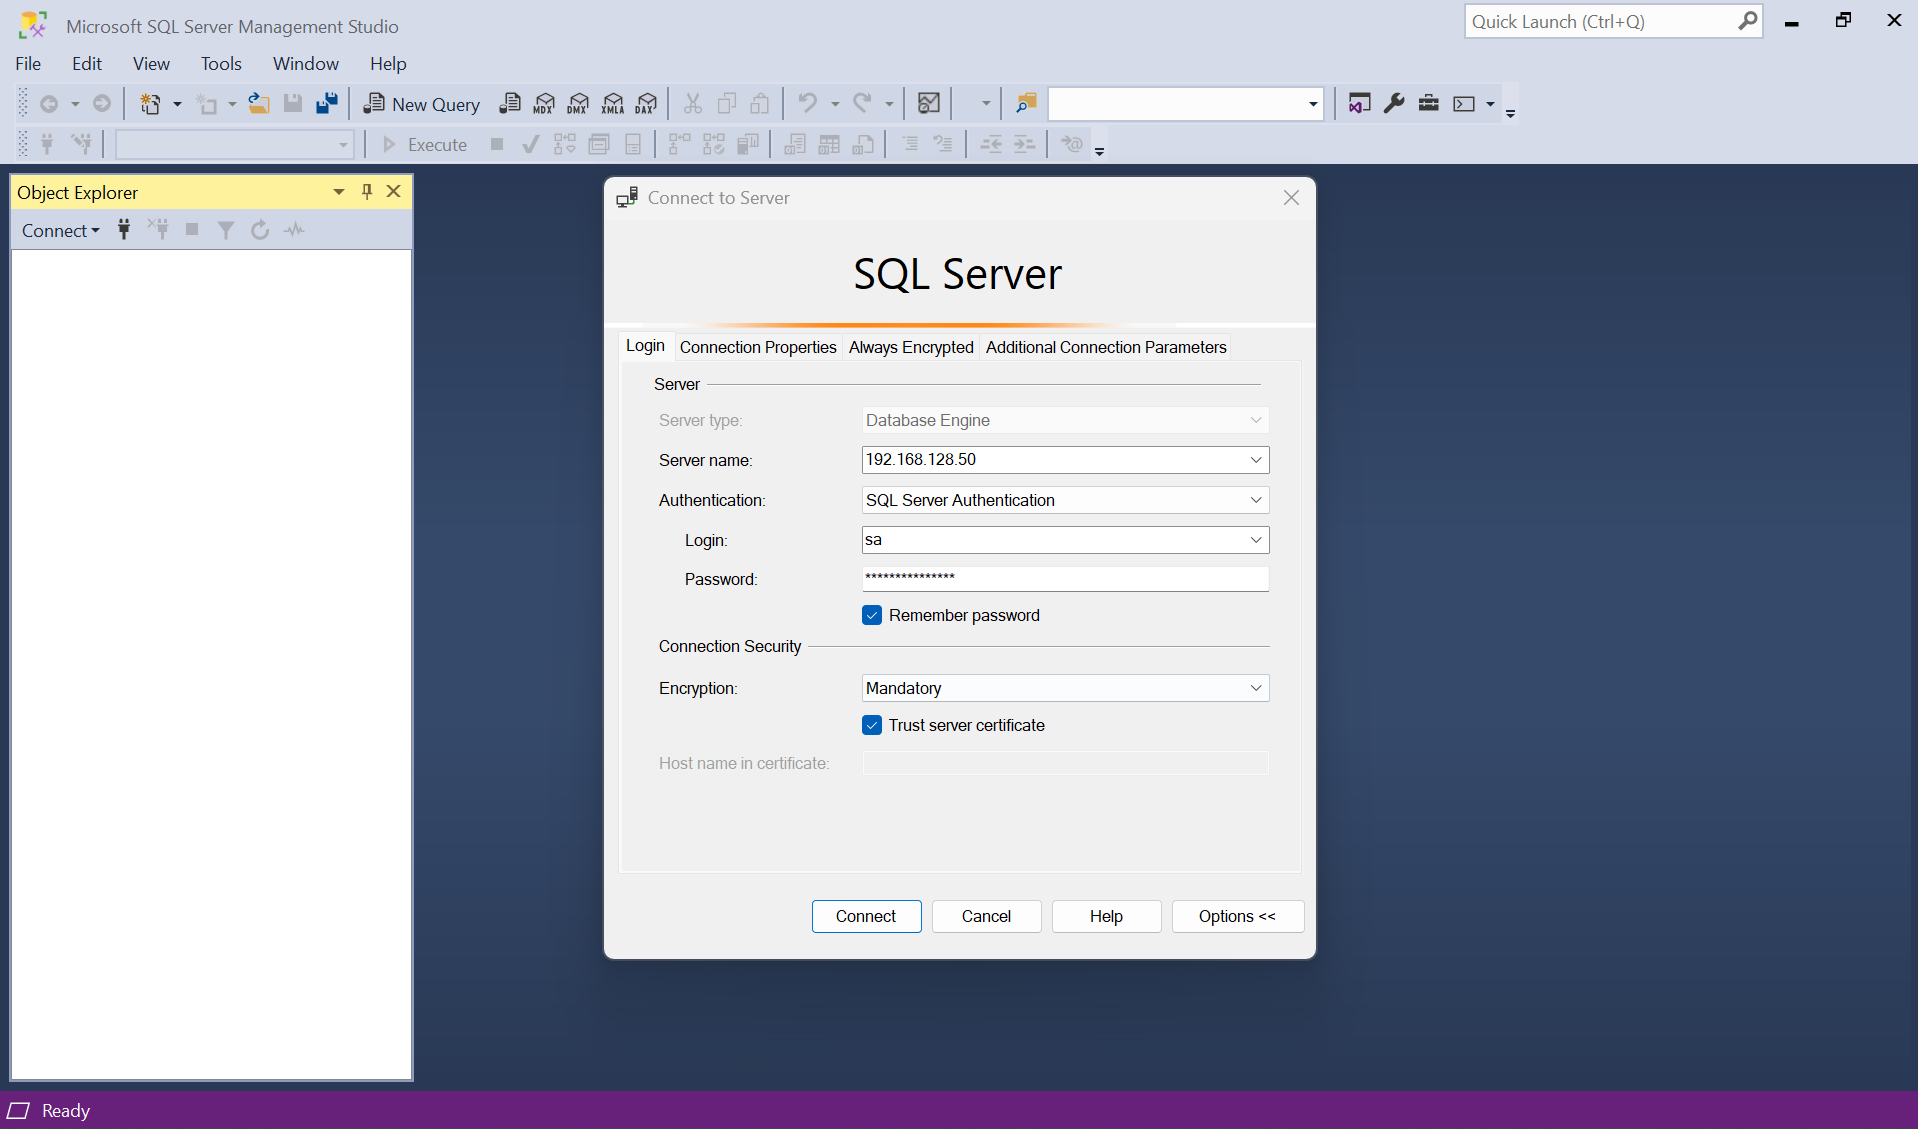Open the Authentication dropdown
1918x1129 pixels.
pyautogui.click(x=1256, y=500)
